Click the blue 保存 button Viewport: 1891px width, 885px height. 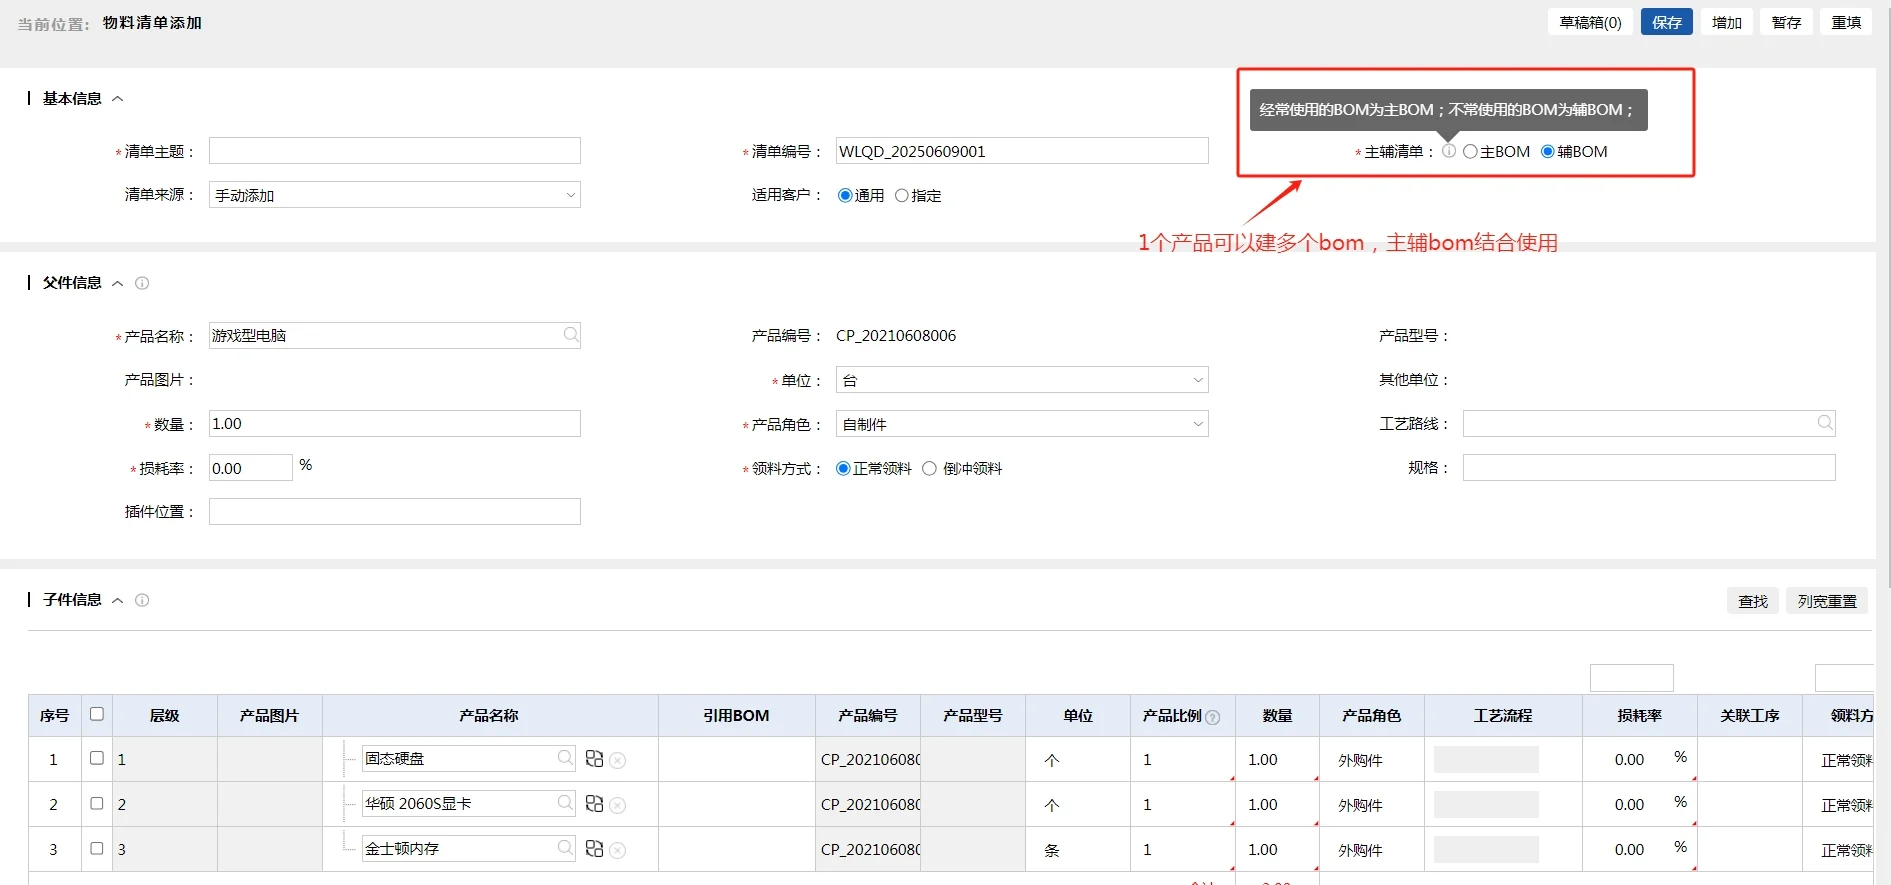tap(1667, 22)
